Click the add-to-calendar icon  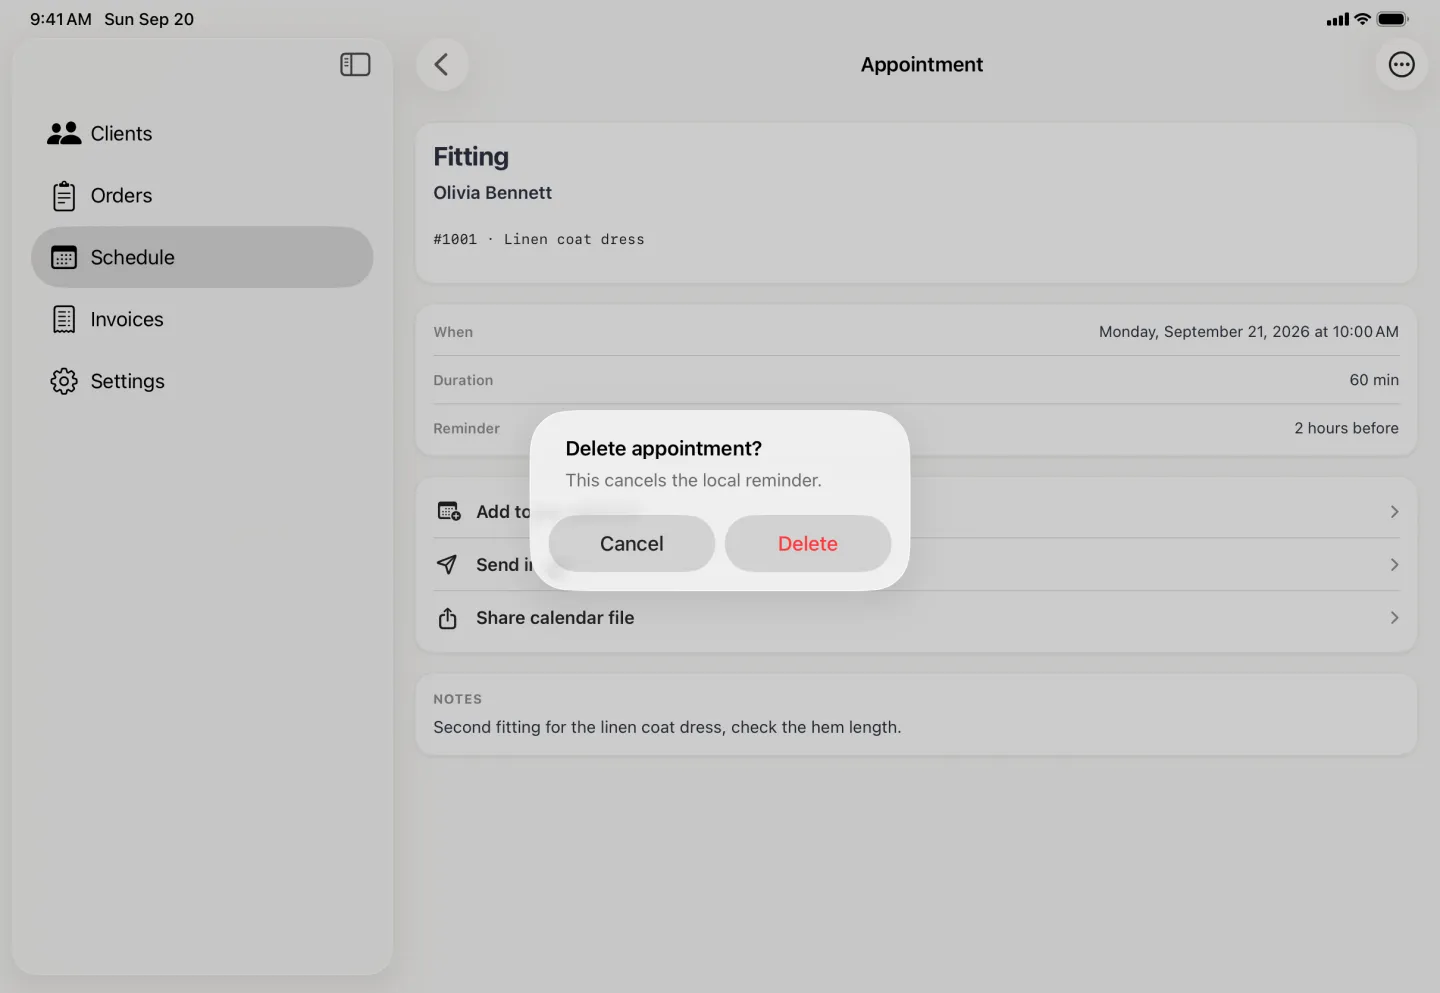click(449, 512)
